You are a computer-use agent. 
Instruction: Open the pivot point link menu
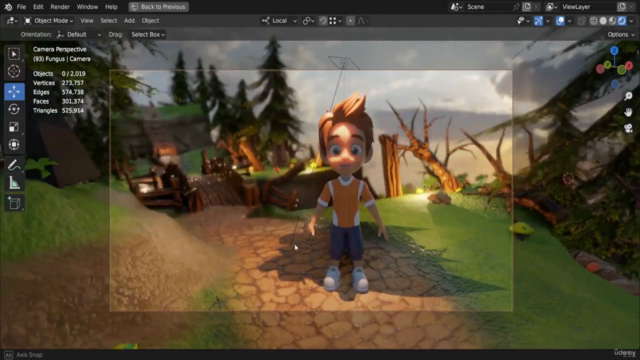(309, 21)
